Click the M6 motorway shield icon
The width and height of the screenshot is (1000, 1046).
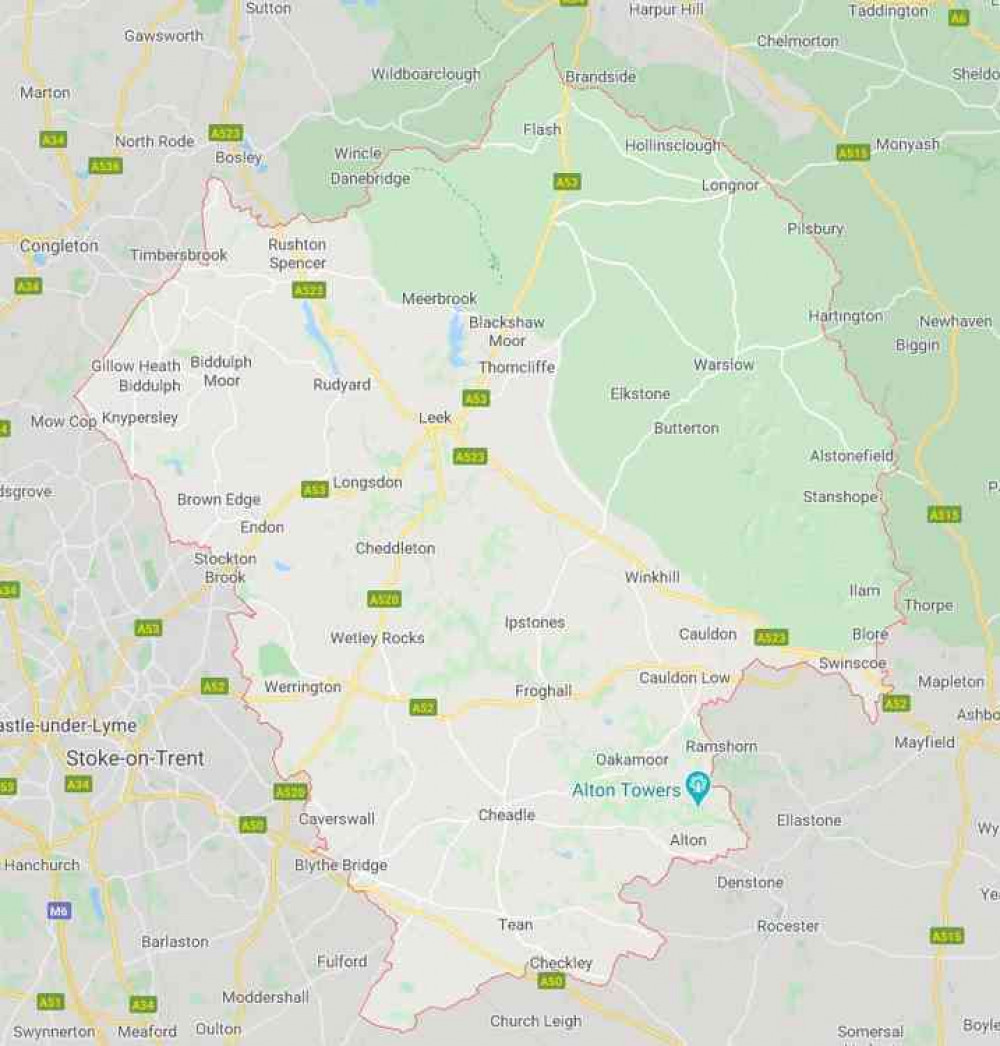point(58,911)
